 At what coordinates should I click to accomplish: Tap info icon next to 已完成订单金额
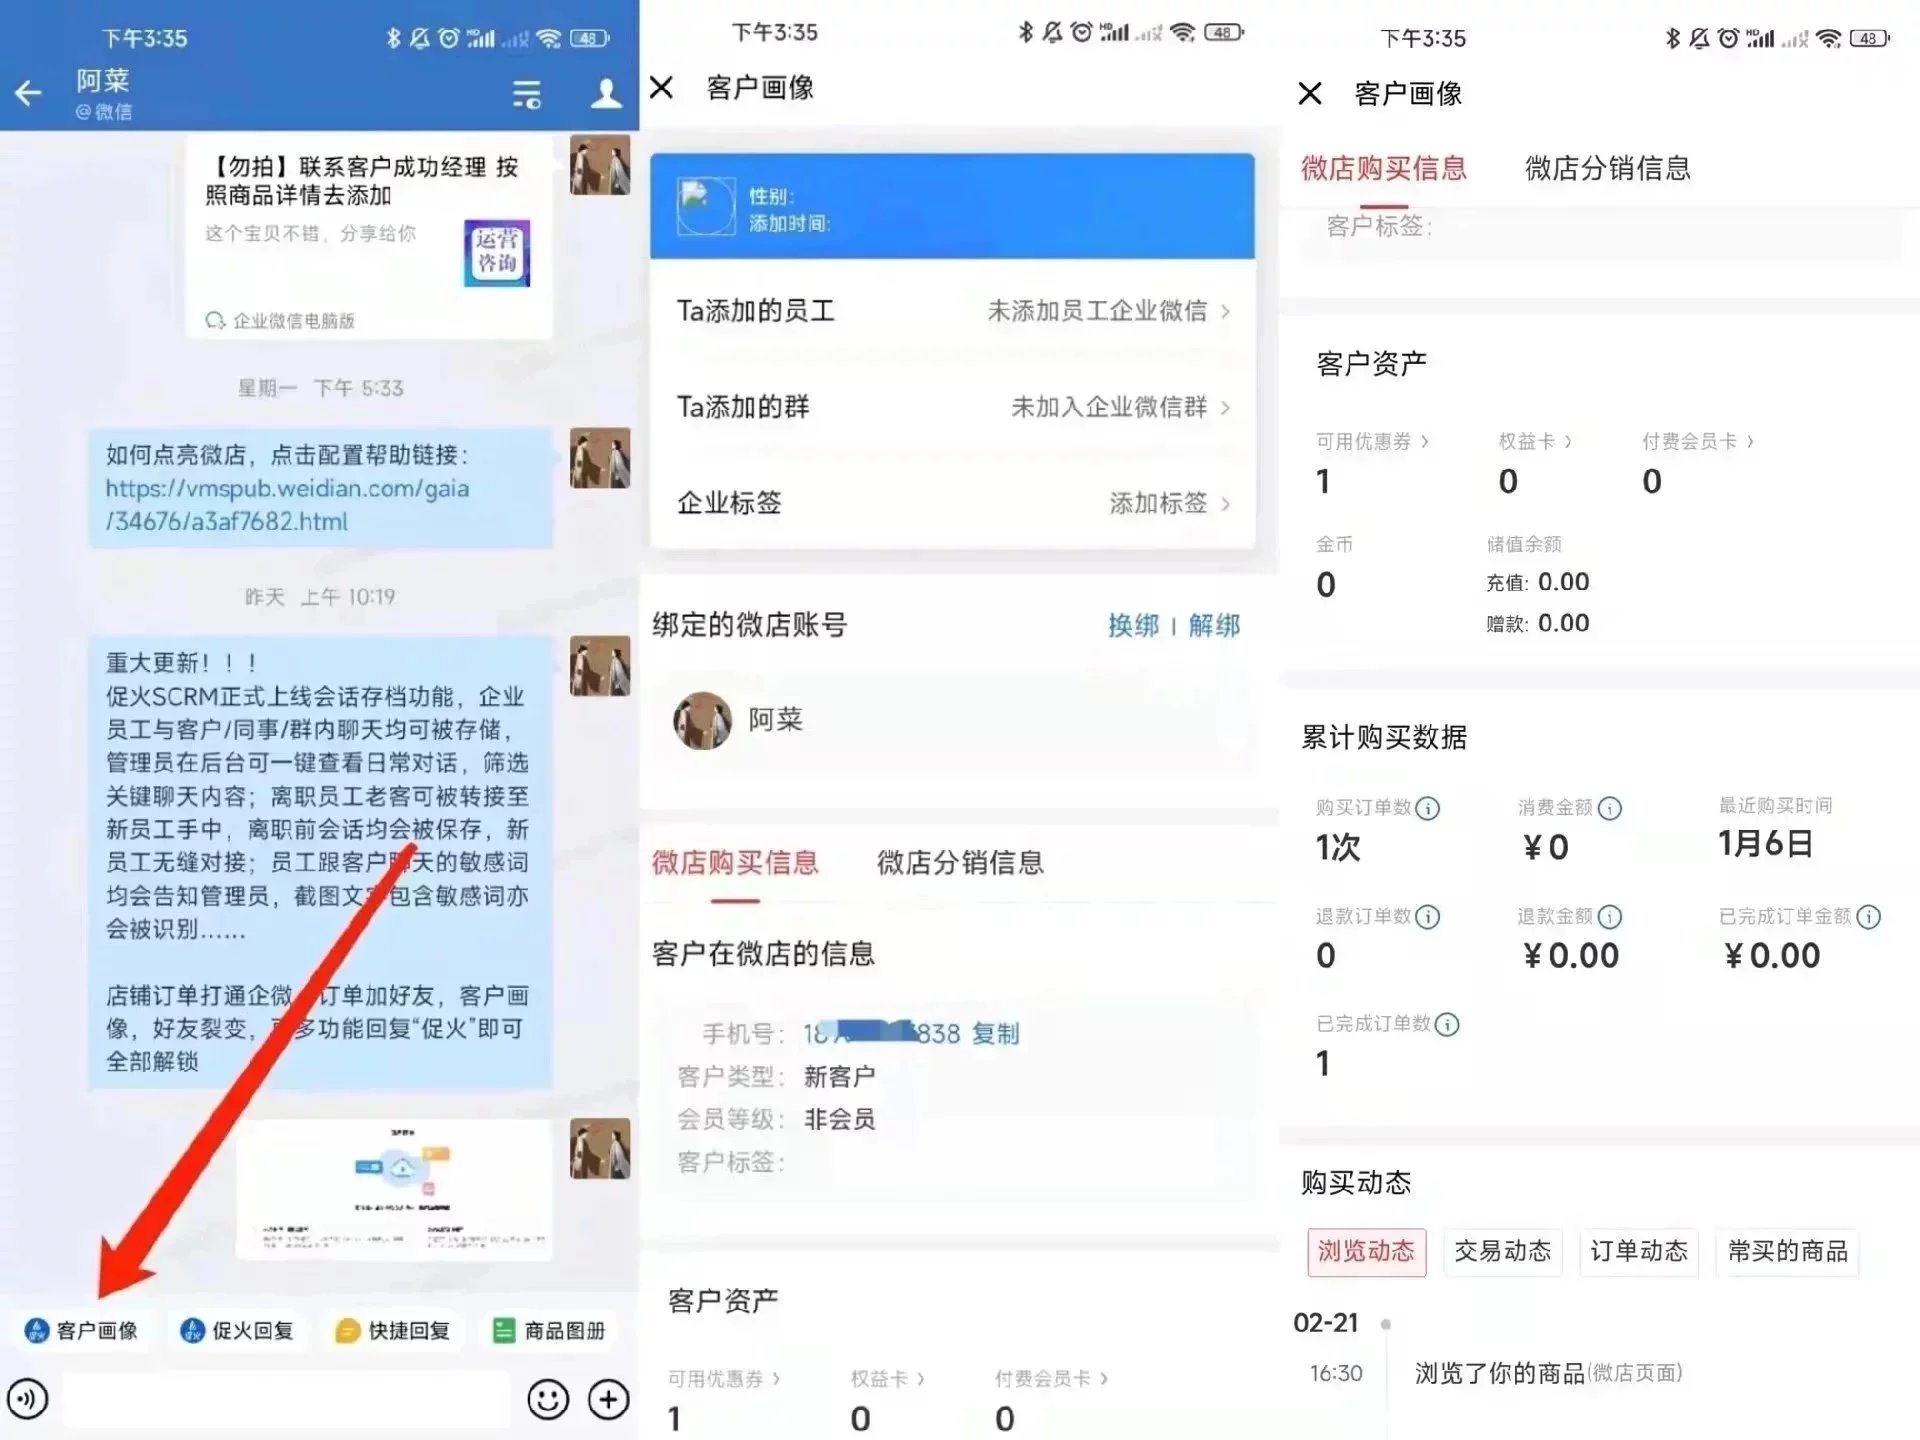pos(1869,917)
